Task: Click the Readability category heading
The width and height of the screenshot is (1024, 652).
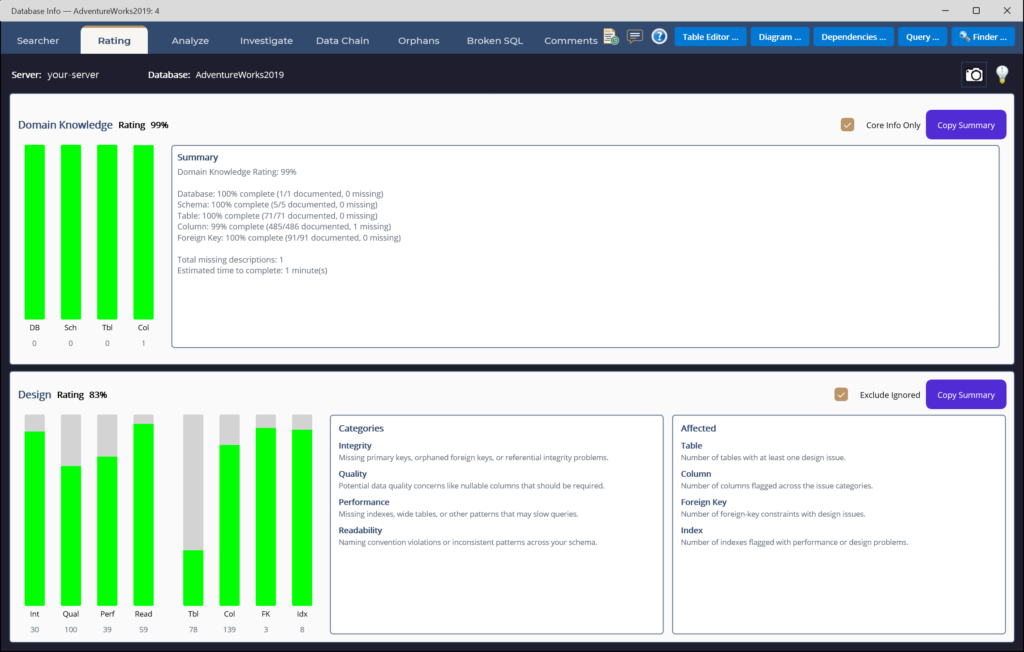Action: (x=360, y=530)
